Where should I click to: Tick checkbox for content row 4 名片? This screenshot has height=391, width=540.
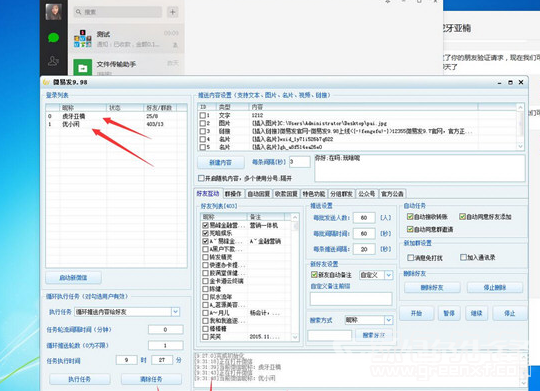point(203,139)
